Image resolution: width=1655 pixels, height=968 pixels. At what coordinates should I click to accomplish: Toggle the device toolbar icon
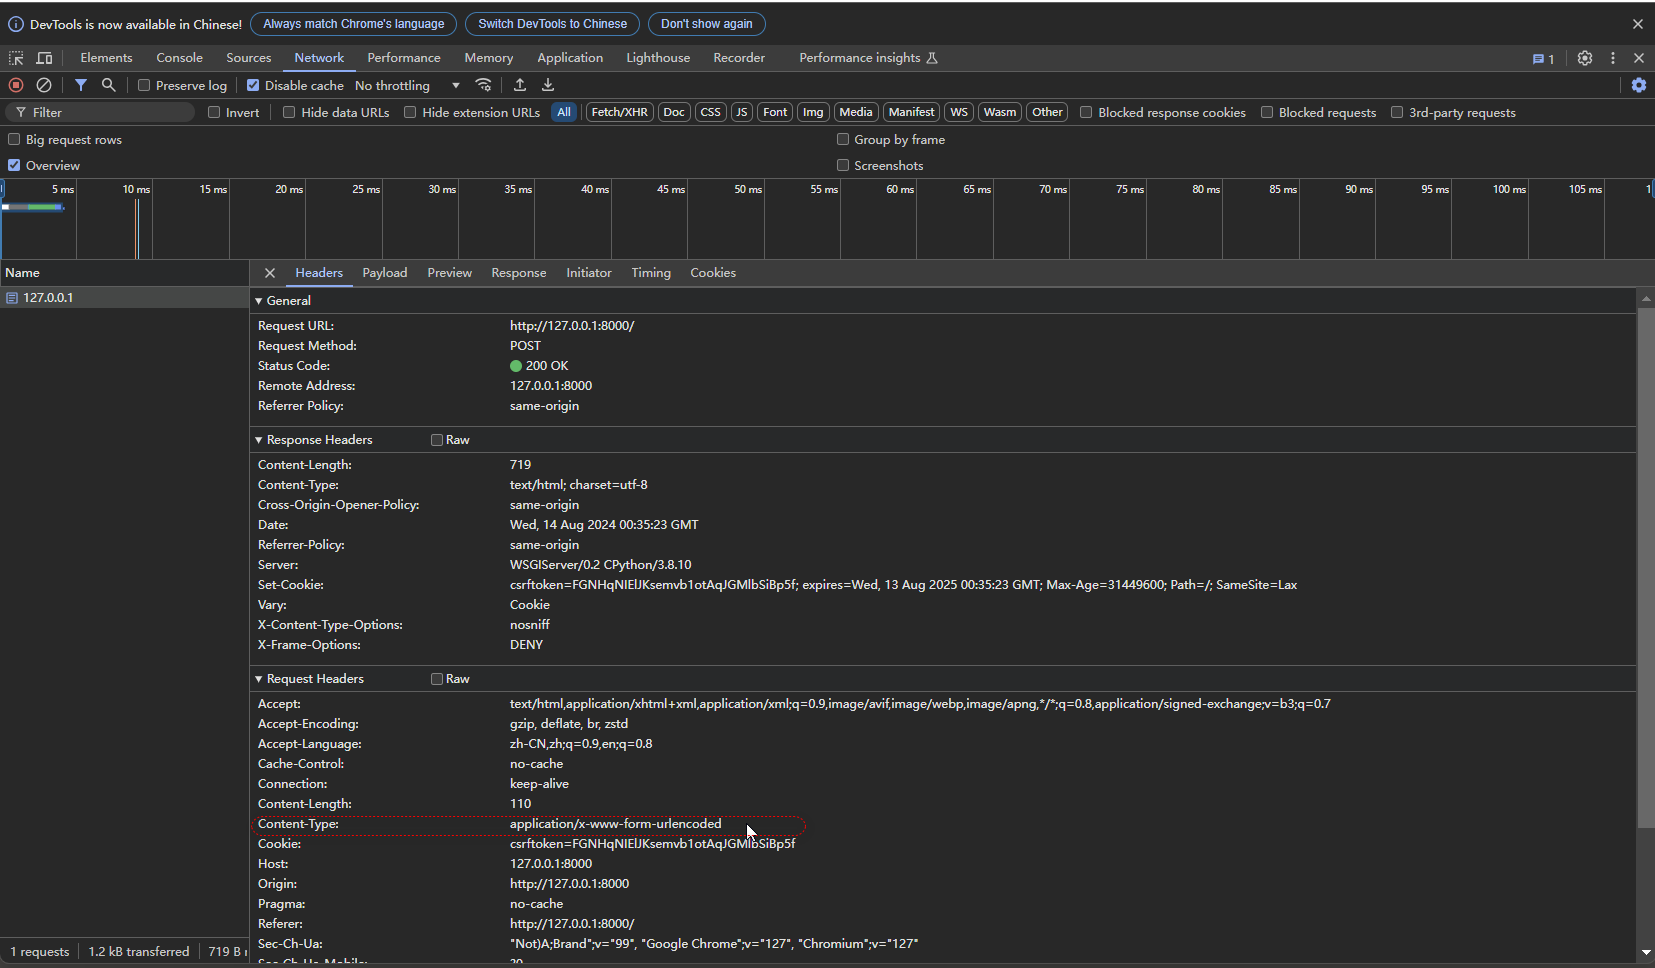44,58
